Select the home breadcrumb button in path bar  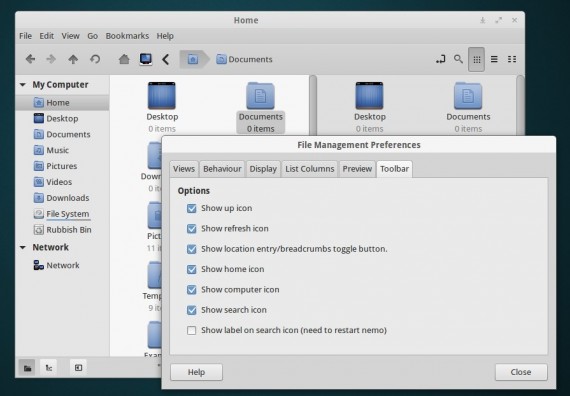point(193,59)
